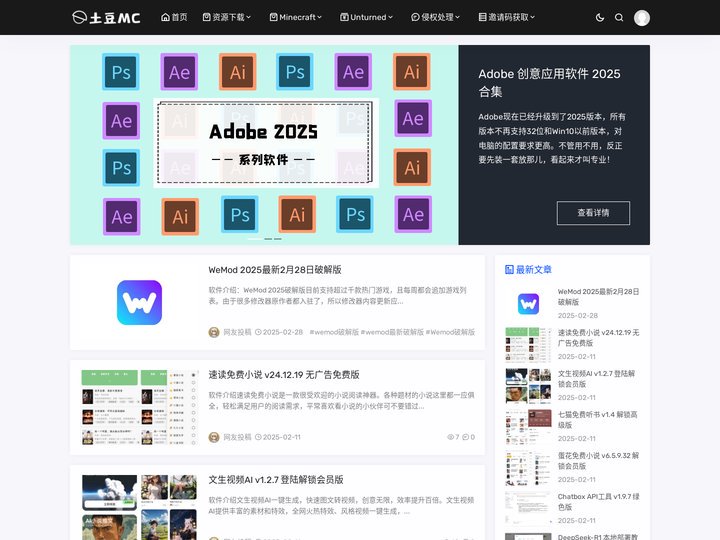Click 网友投稿 author avatar on 速读免费小说 post
720x540 pixels.
click(214, 437)
